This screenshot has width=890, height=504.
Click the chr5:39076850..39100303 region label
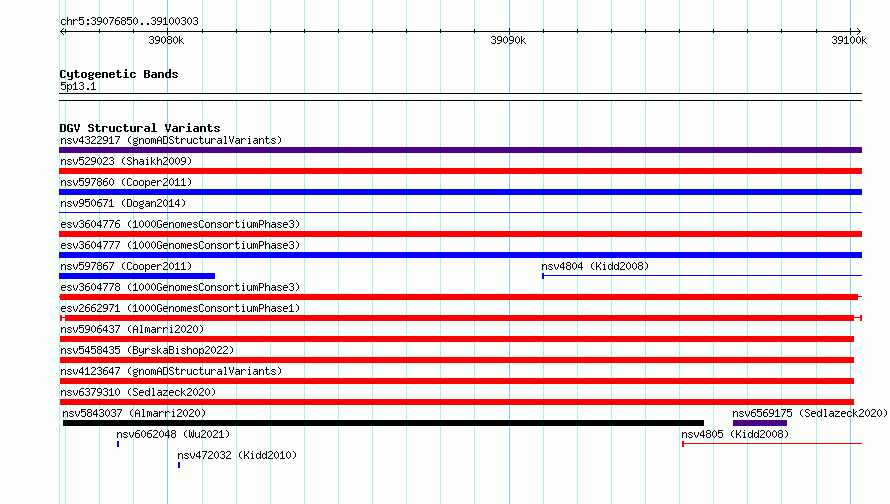[x=129, y=21]
